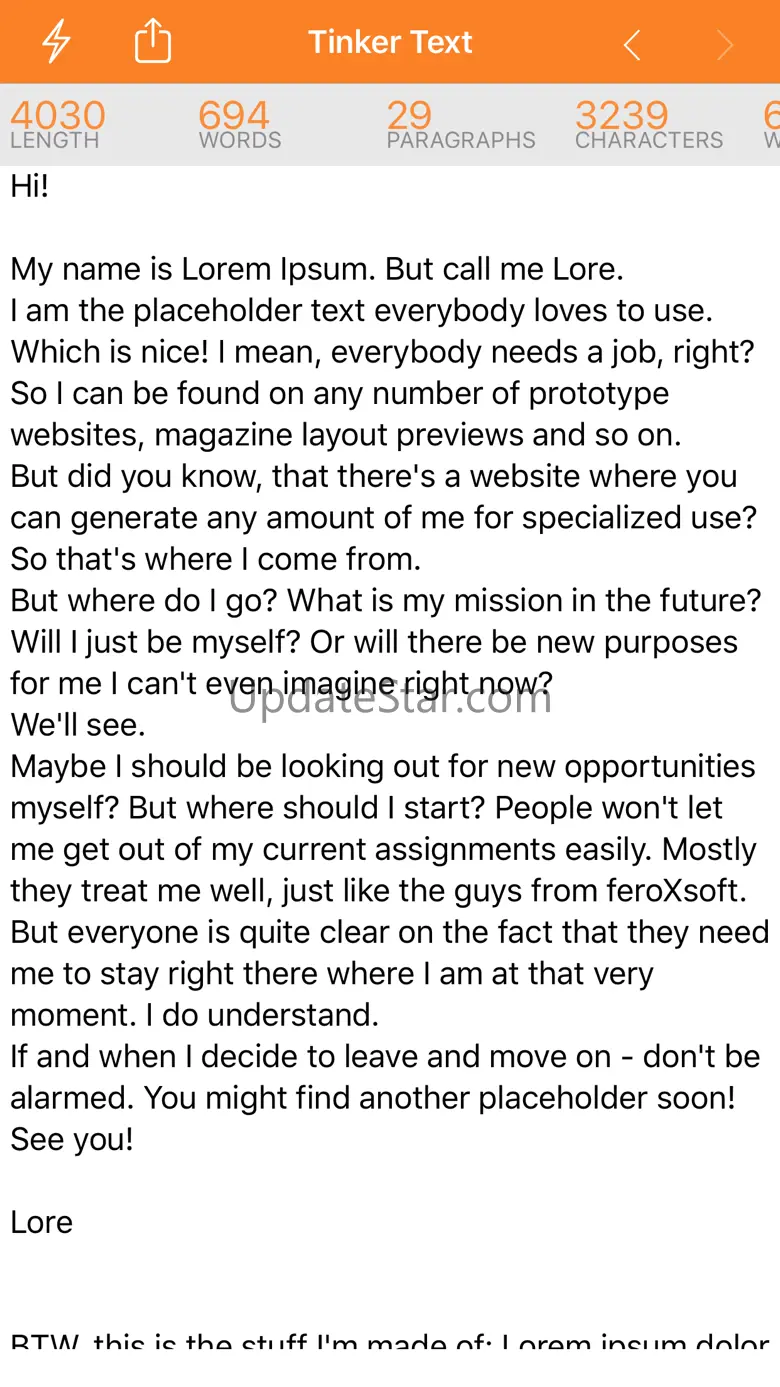Place cursor on the "See you!" line
780x1387 pixels.
[x=72, y=1140]
